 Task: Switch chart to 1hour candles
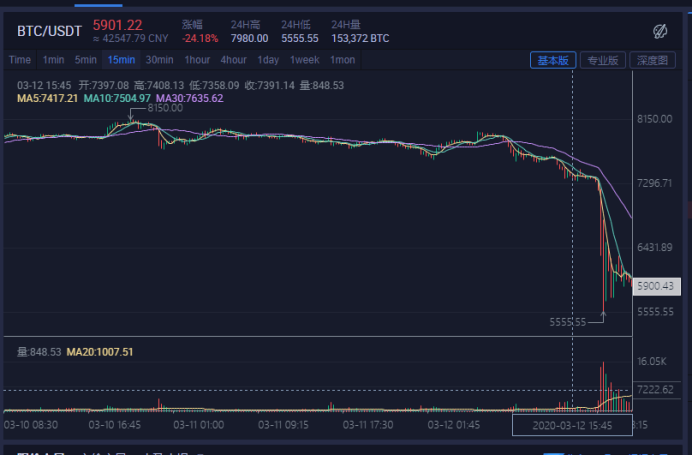197,60
